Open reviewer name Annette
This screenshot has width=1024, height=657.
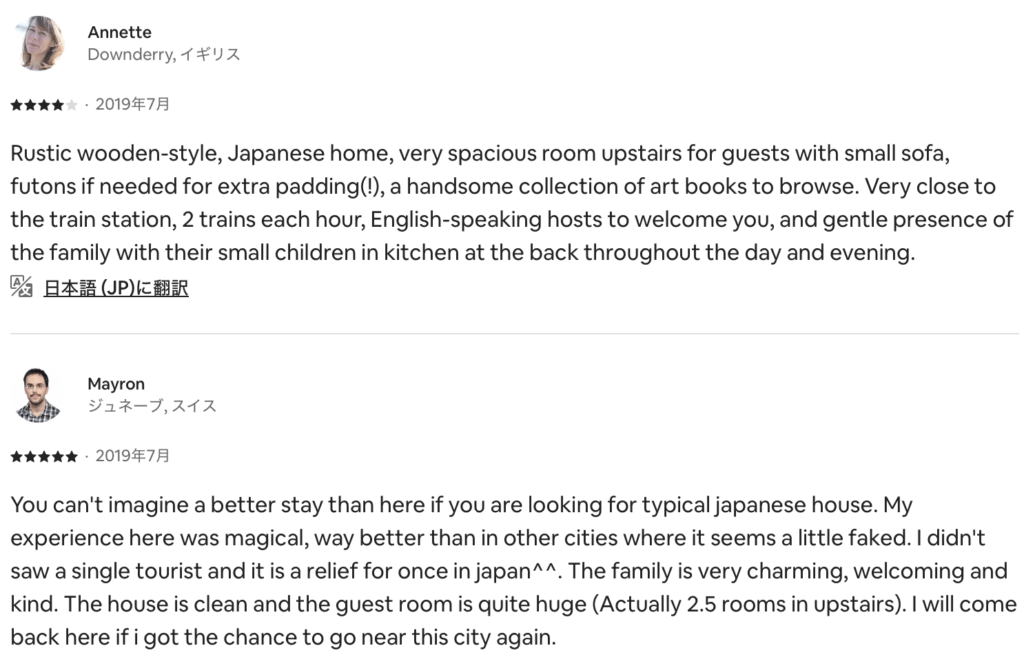[x=119, y=32]
